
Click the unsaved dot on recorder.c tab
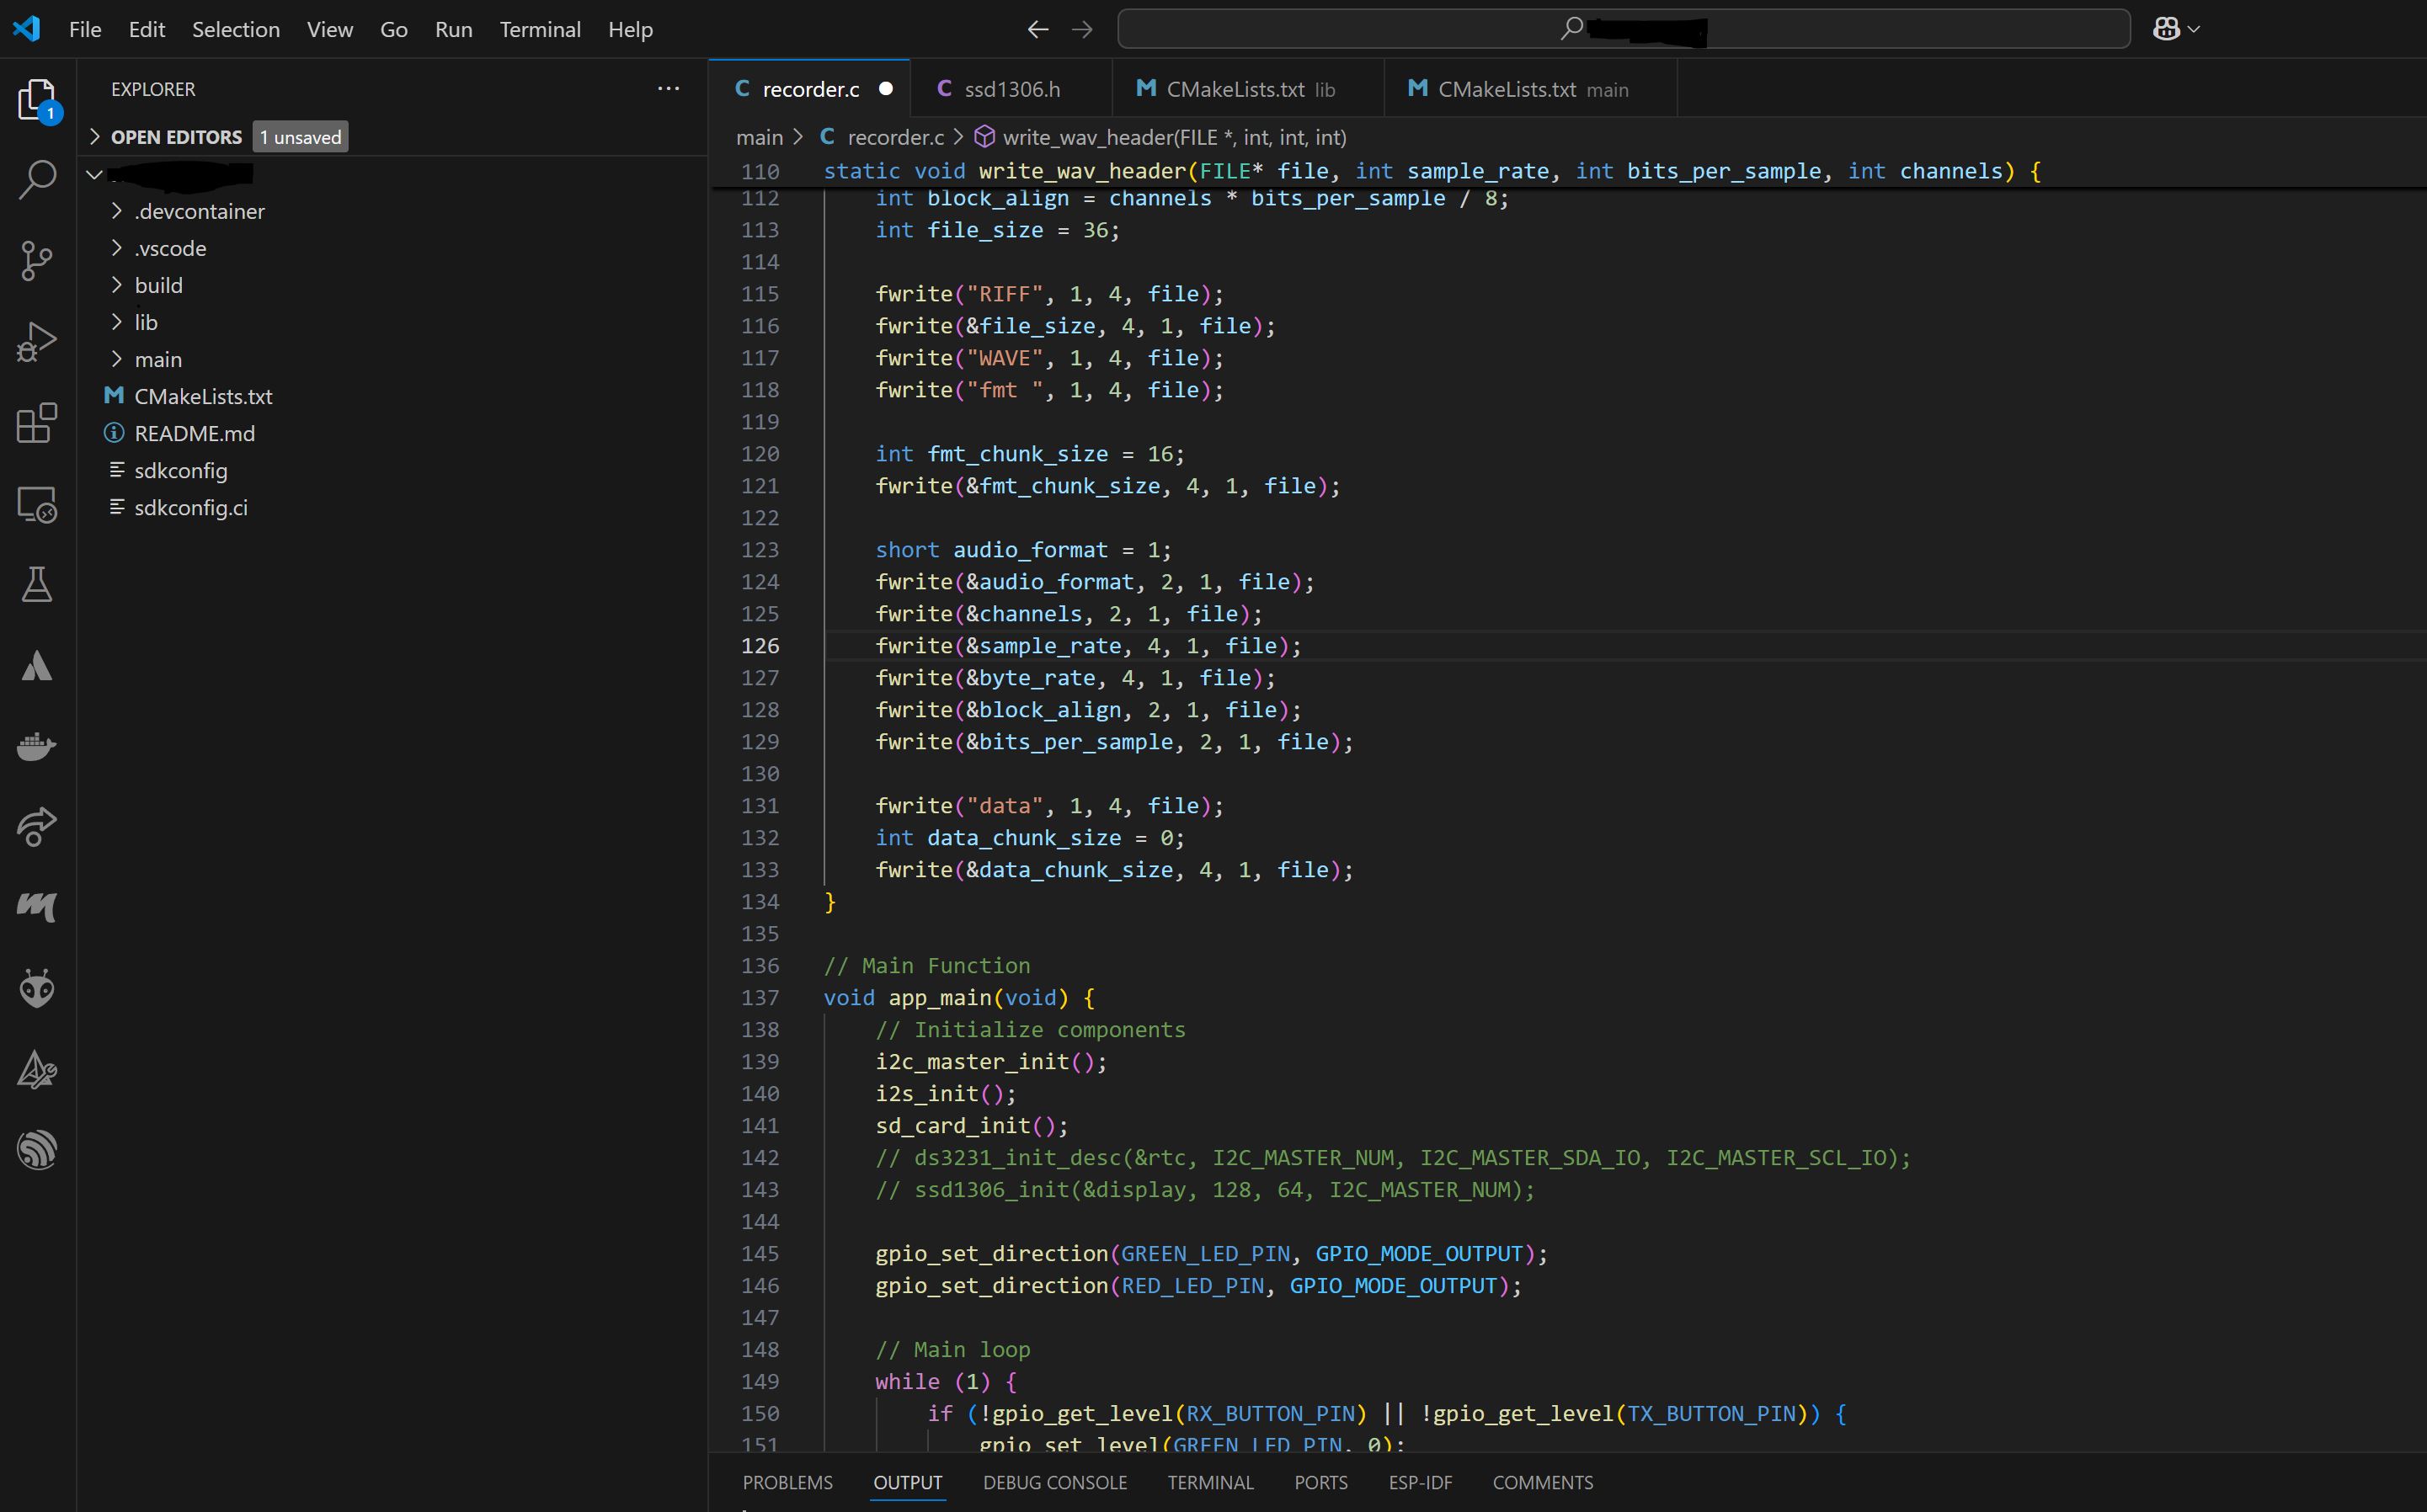pyautogui.click(x=885, y=89)
